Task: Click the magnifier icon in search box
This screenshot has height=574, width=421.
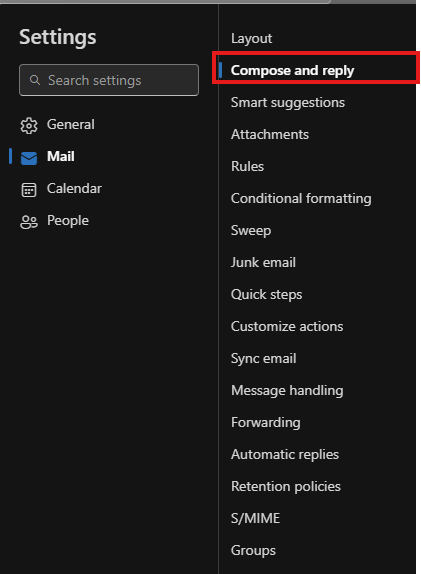Action: pos(35,80)
